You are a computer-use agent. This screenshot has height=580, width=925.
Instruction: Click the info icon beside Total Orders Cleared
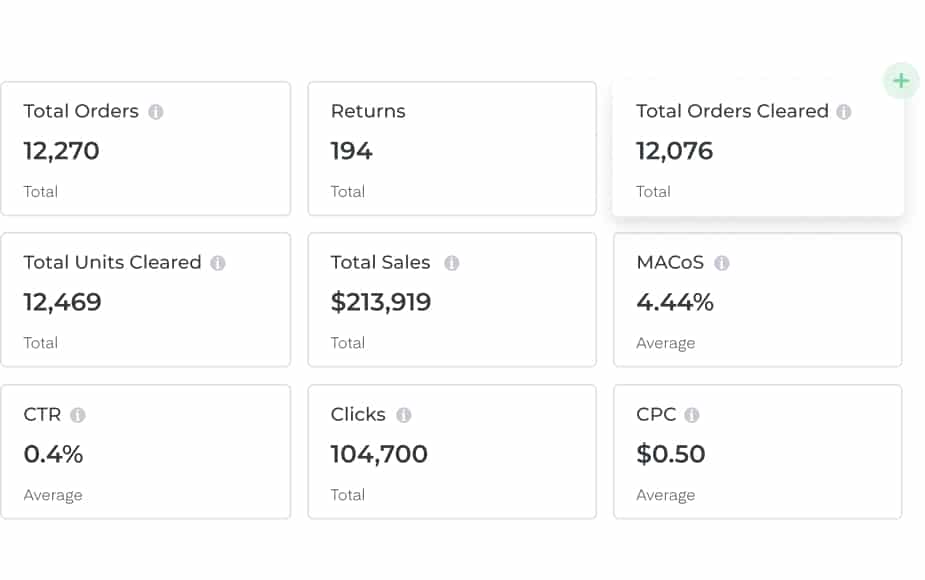pos(844,112)
